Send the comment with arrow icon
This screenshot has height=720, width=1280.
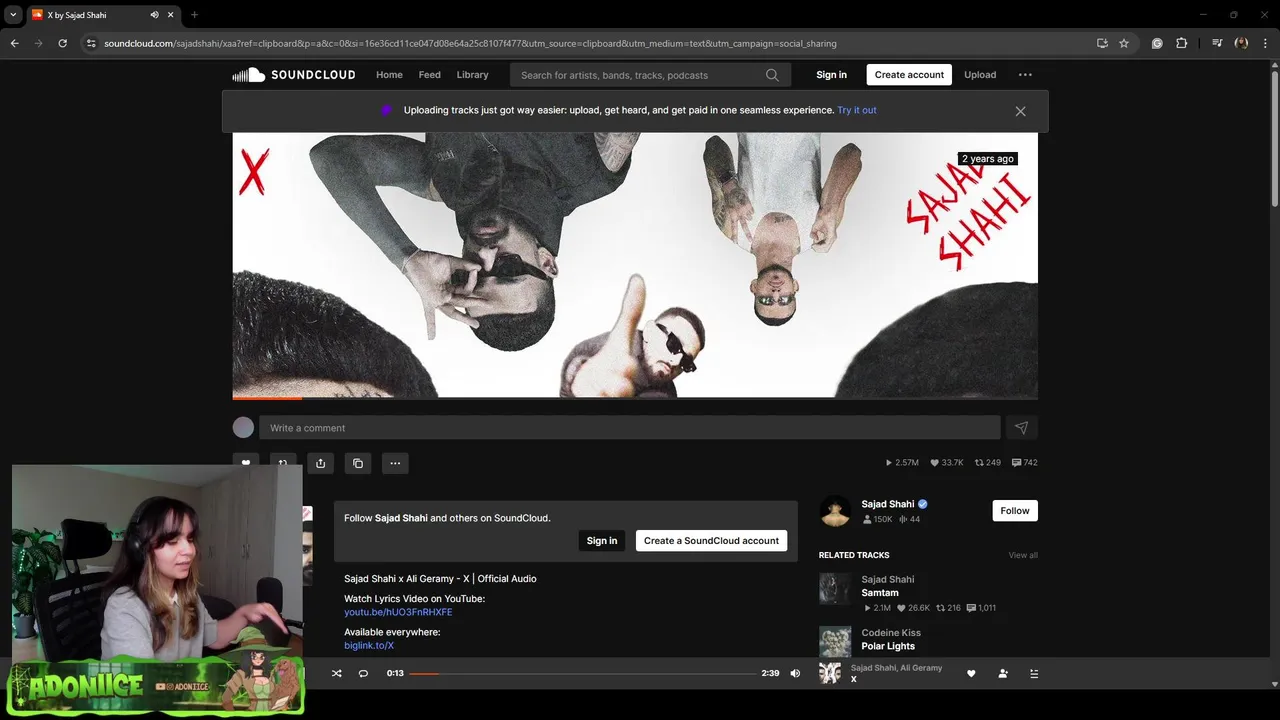[1021, 428]
